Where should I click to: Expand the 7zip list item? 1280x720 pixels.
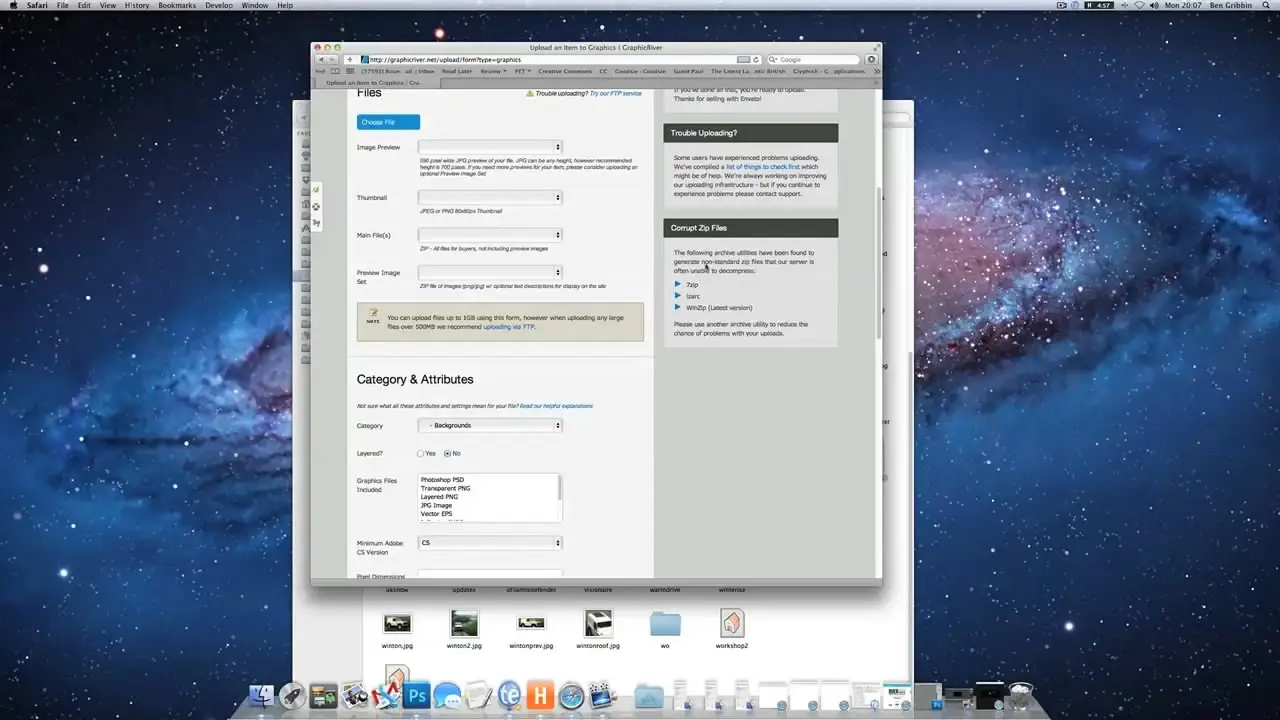coord(677,285)
